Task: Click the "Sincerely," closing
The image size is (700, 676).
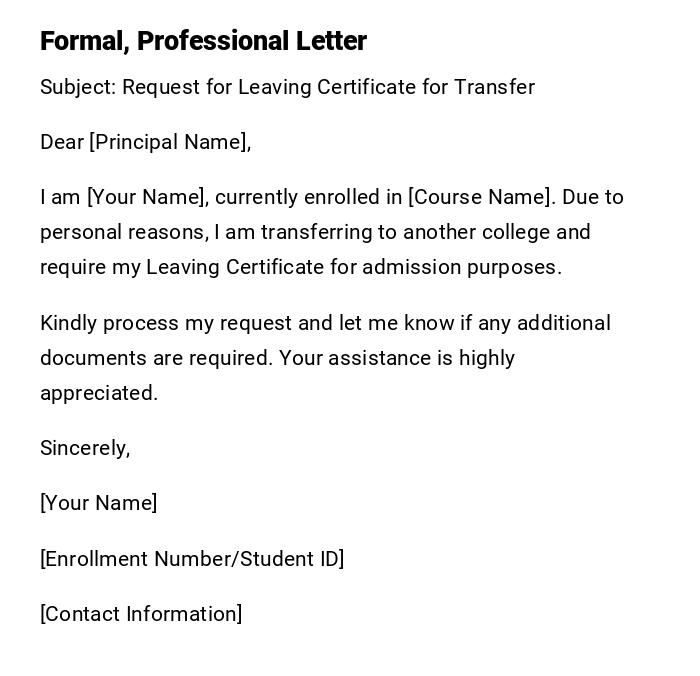Action: [85, 448]
